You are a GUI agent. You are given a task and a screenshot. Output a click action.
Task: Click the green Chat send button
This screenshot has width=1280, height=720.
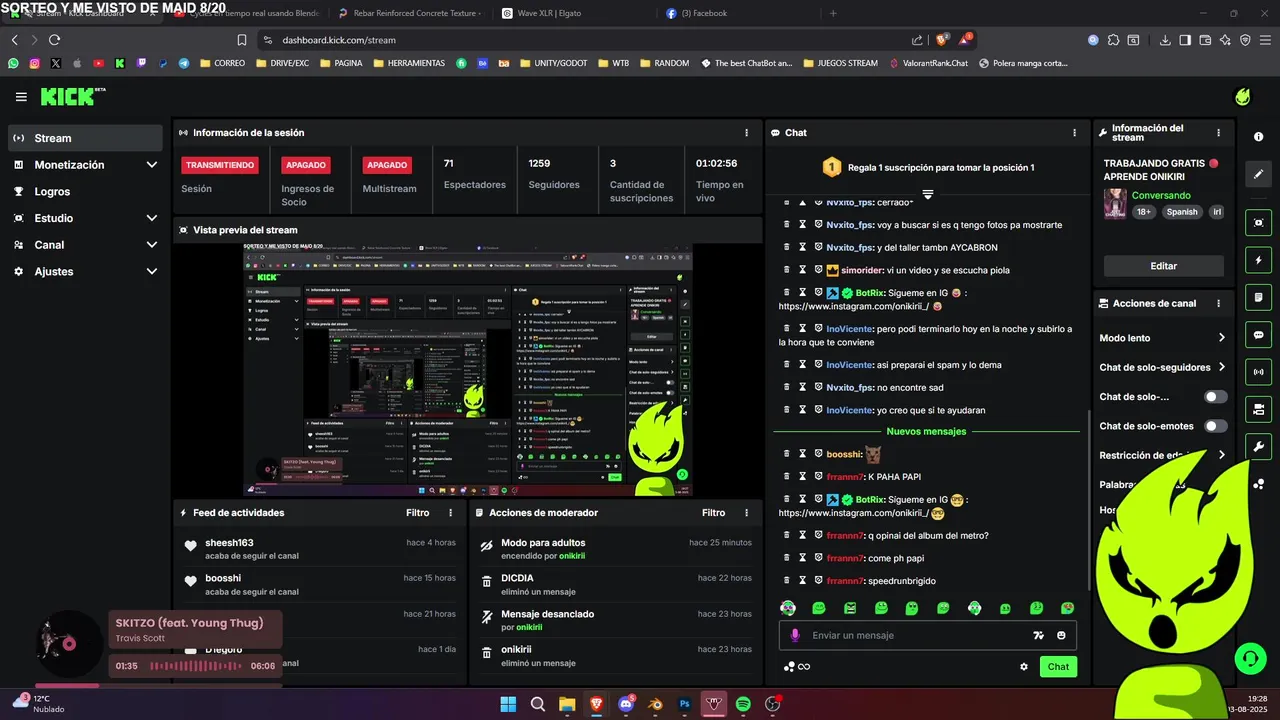pos(1058,667)
